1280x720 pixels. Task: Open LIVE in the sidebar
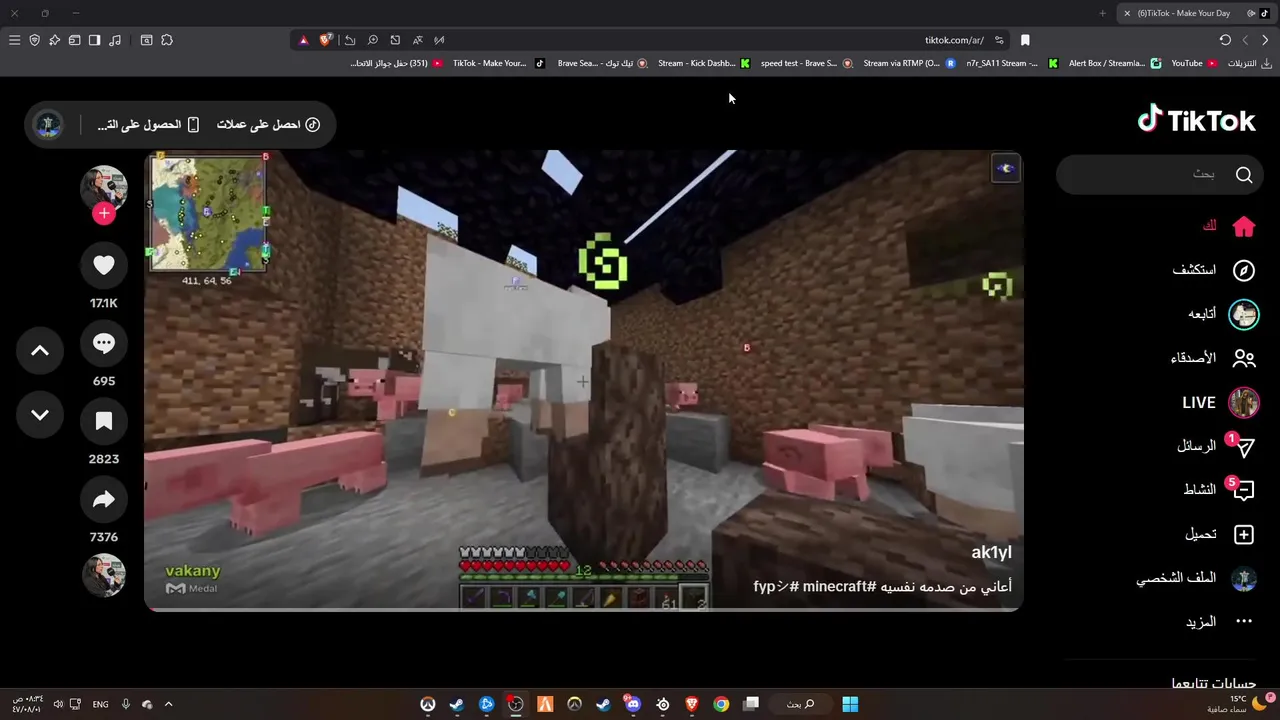(x=1220, y=403)
